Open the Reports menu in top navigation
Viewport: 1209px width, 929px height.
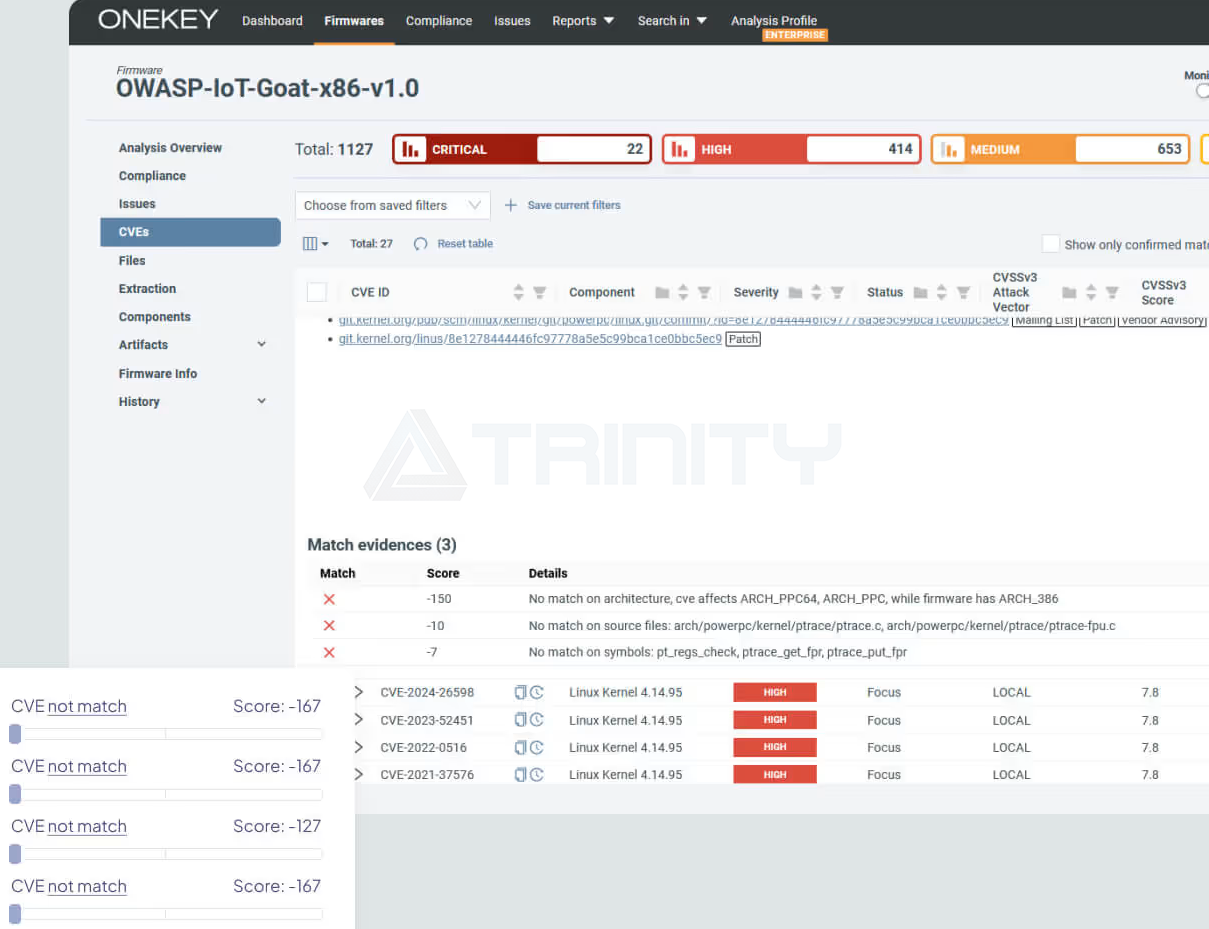583,21
